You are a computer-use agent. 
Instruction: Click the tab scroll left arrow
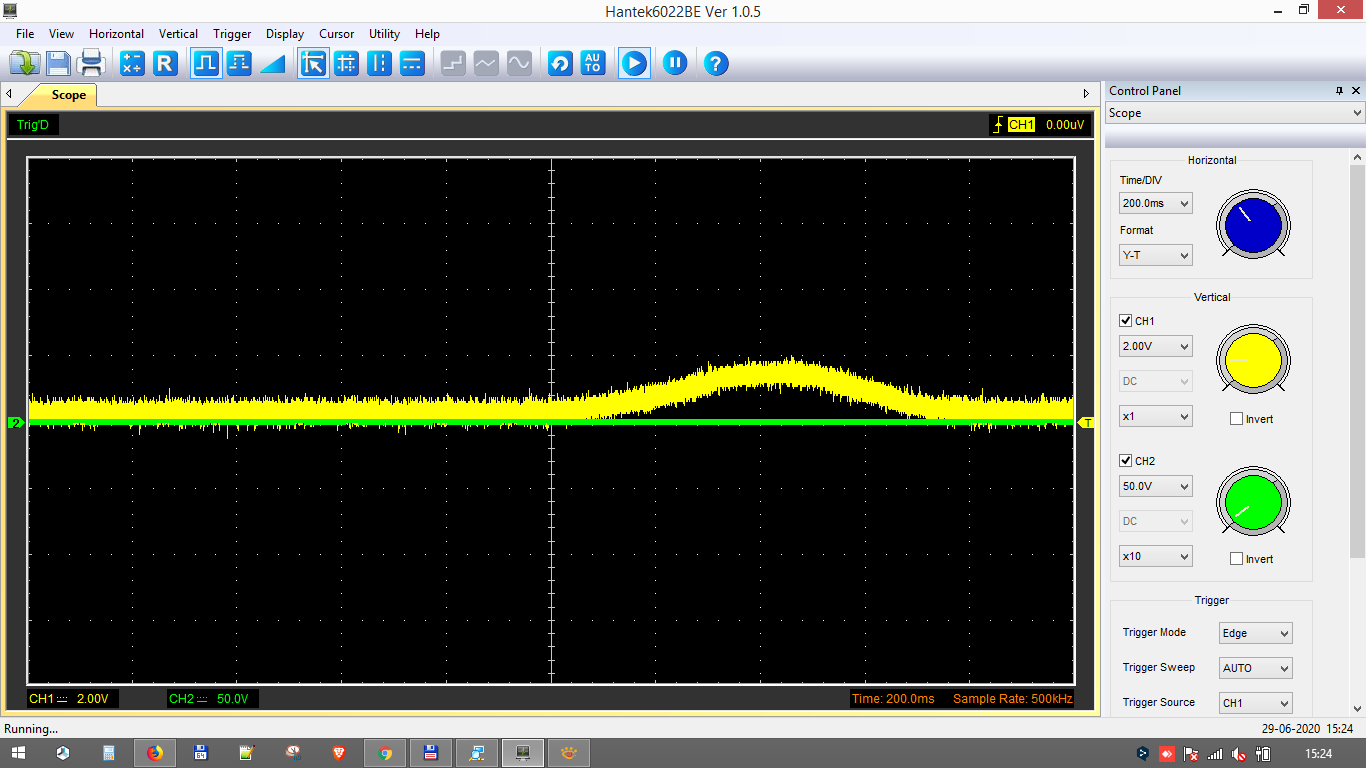tap(9, 94)
